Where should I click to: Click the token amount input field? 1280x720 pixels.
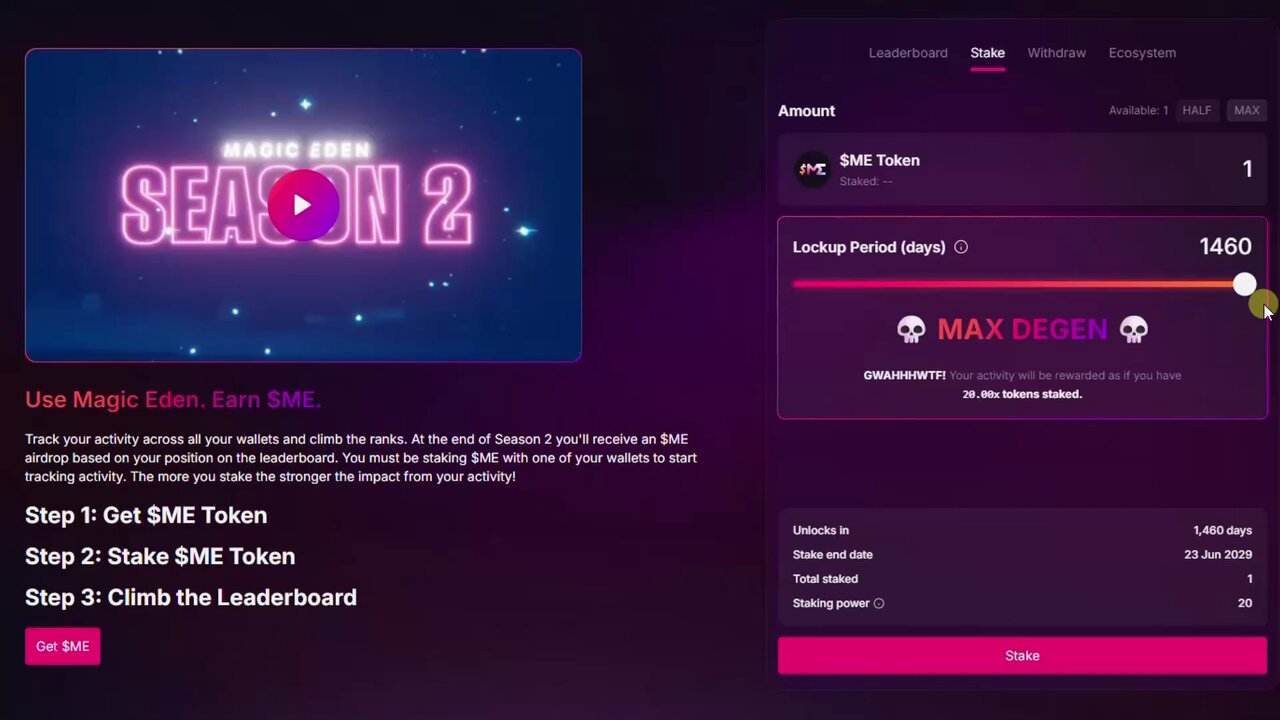(x=1022, y=169)
